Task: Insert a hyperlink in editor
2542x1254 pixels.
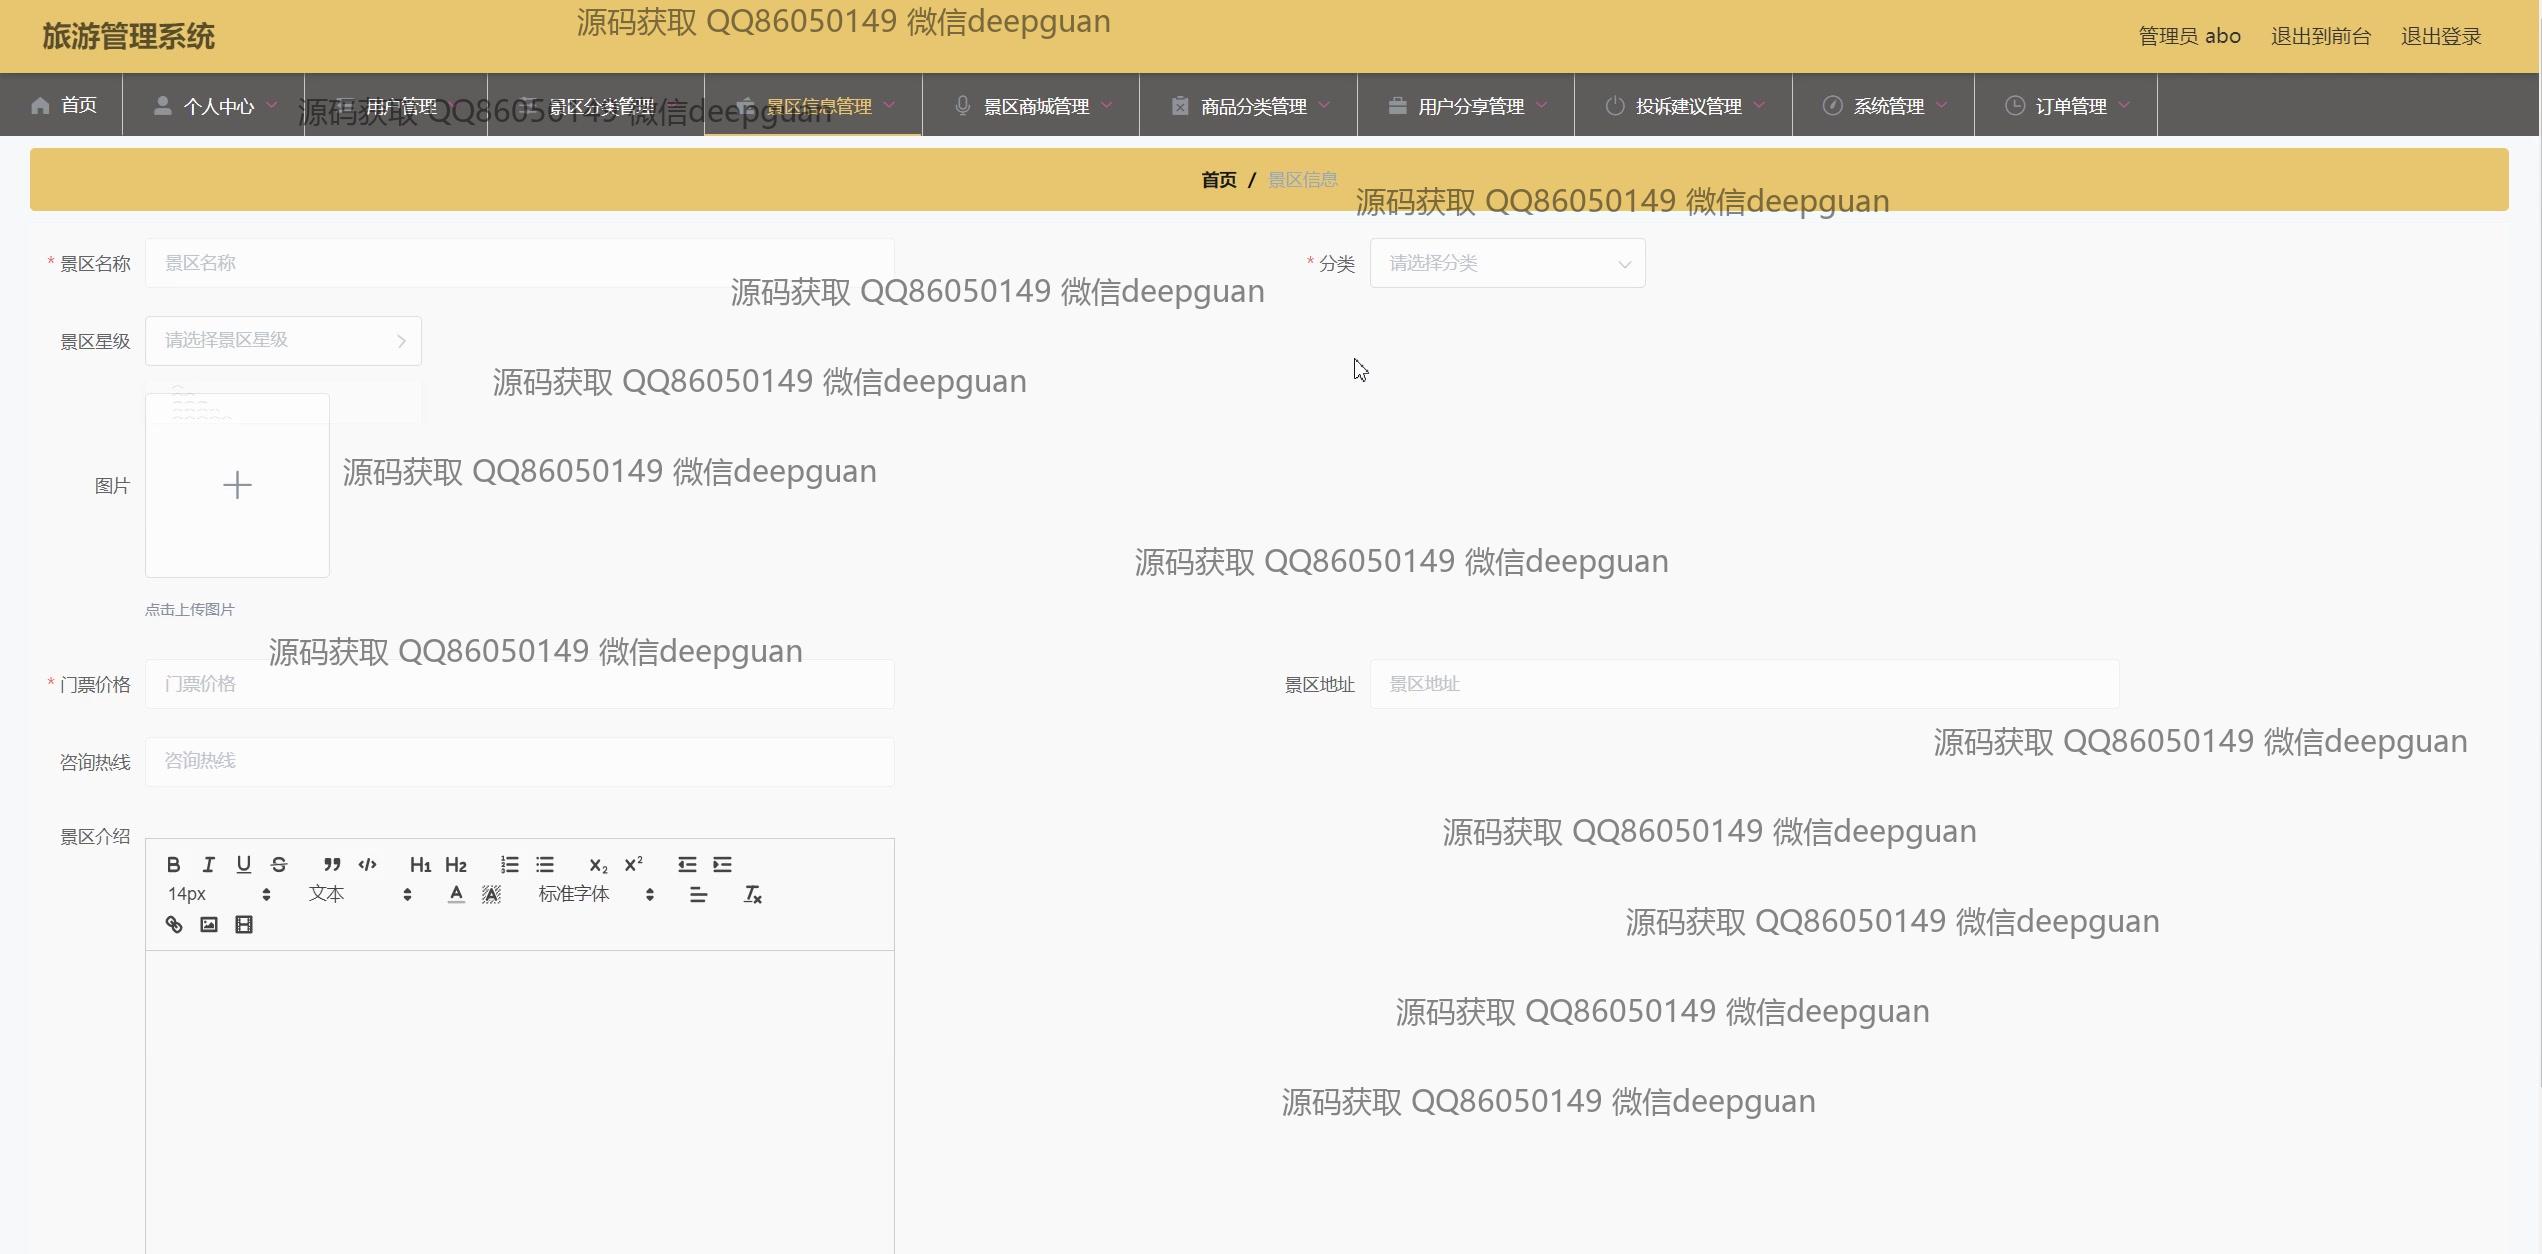Action: 174,924
